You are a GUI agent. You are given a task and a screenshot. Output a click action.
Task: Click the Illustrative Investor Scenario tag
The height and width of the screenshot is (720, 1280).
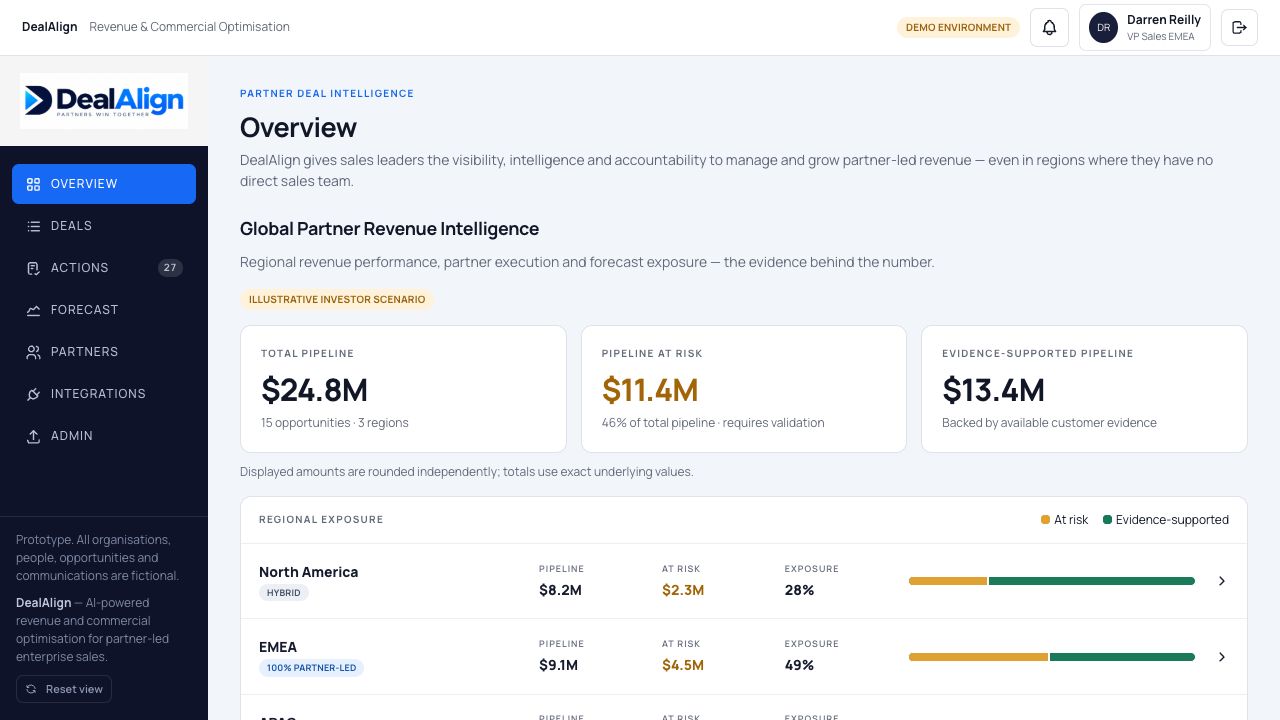click(x=337, y=299)
